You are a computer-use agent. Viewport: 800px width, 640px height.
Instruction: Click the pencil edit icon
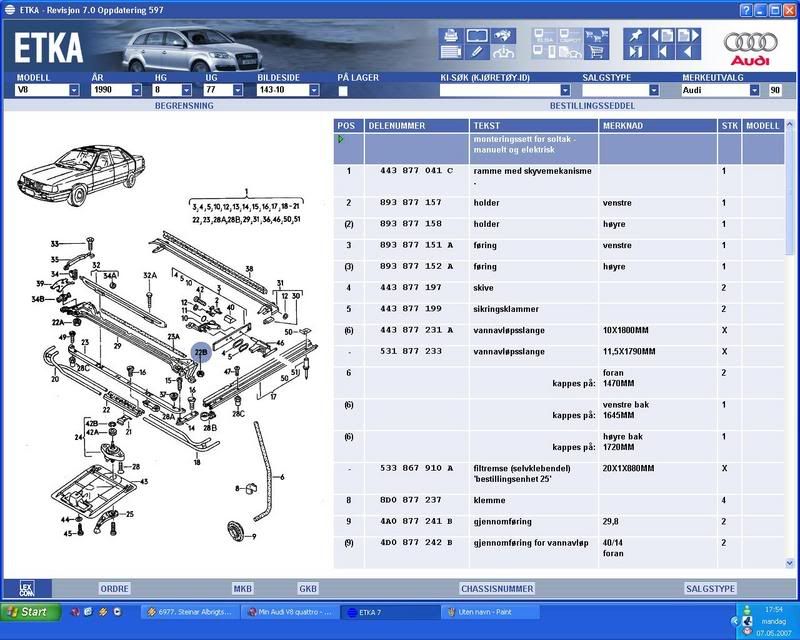477,53
